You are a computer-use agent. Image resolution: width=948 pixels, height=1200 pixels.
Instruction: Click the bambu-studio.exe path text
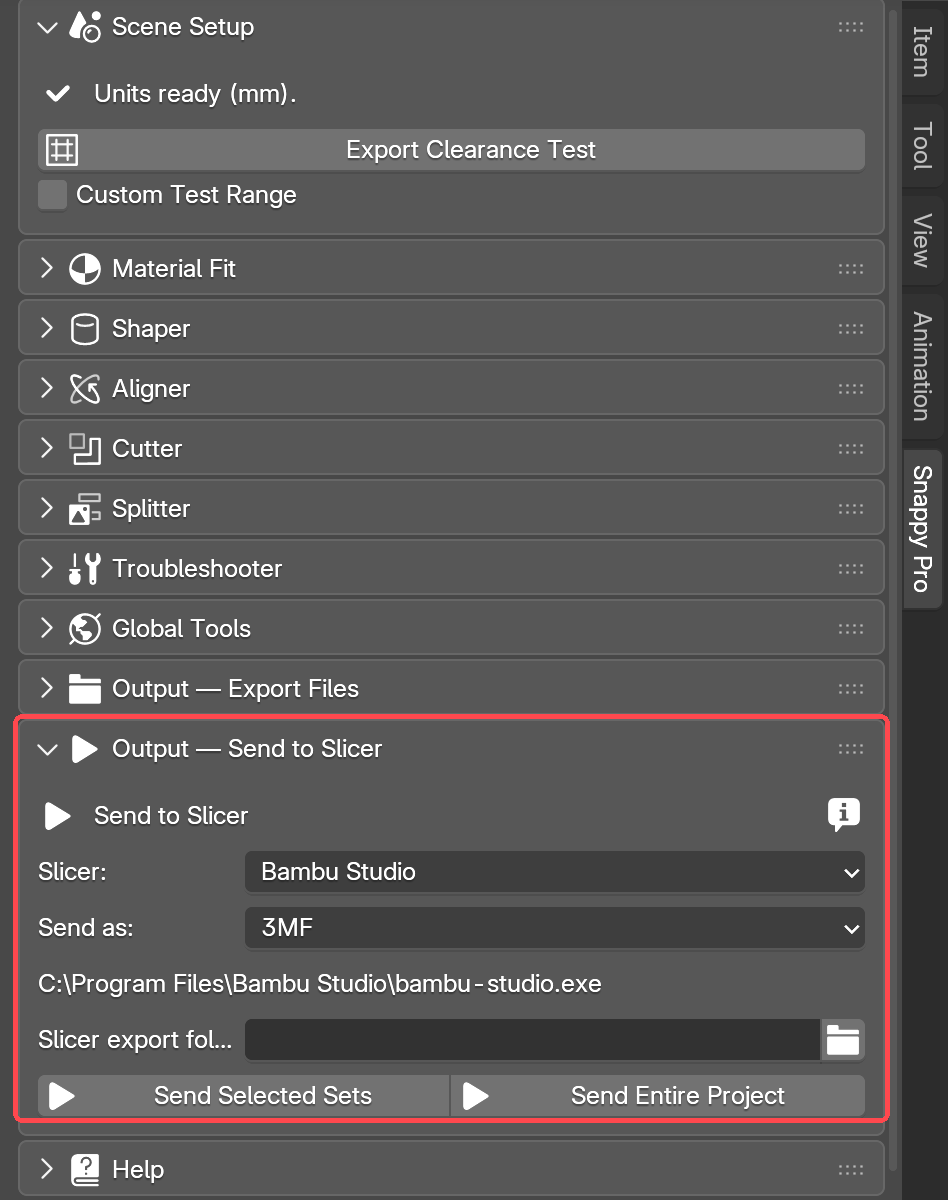pos(320,984)
